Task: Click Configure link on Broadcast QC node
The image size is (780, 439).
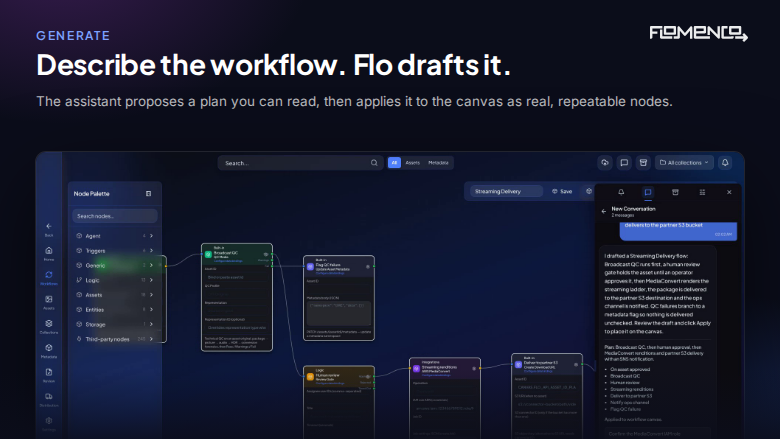Action: 228,261
